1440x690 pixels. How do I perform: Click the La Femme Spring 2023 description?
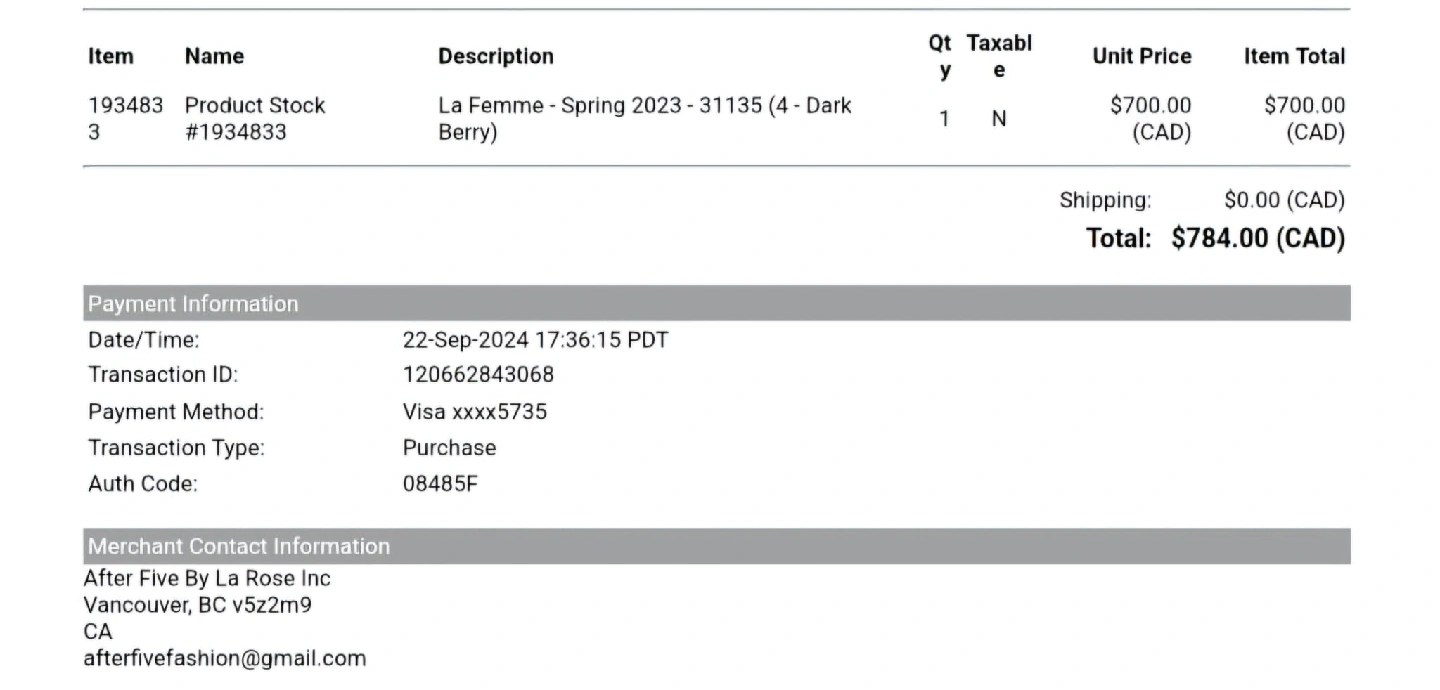(645, 118)
